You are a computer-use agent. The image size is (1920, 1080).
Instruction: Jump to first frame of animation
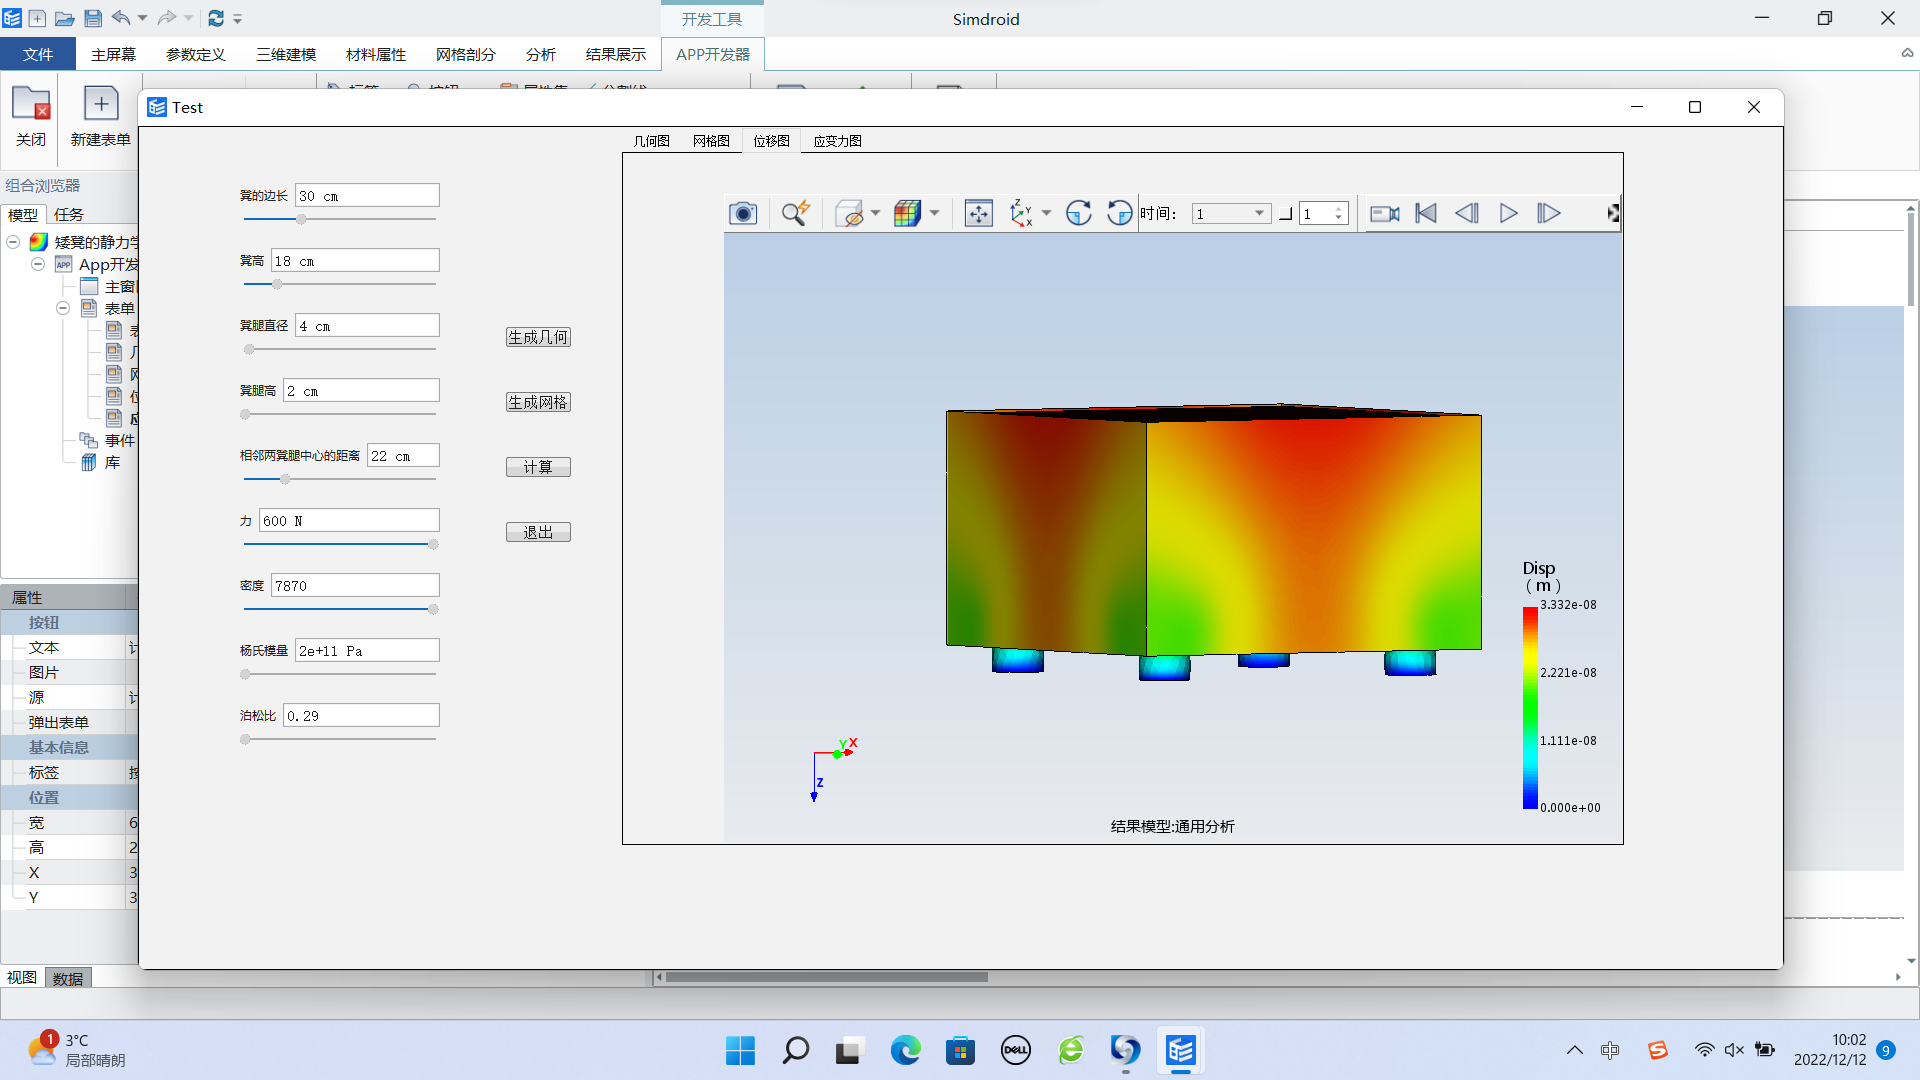[x=1426, y=213]
